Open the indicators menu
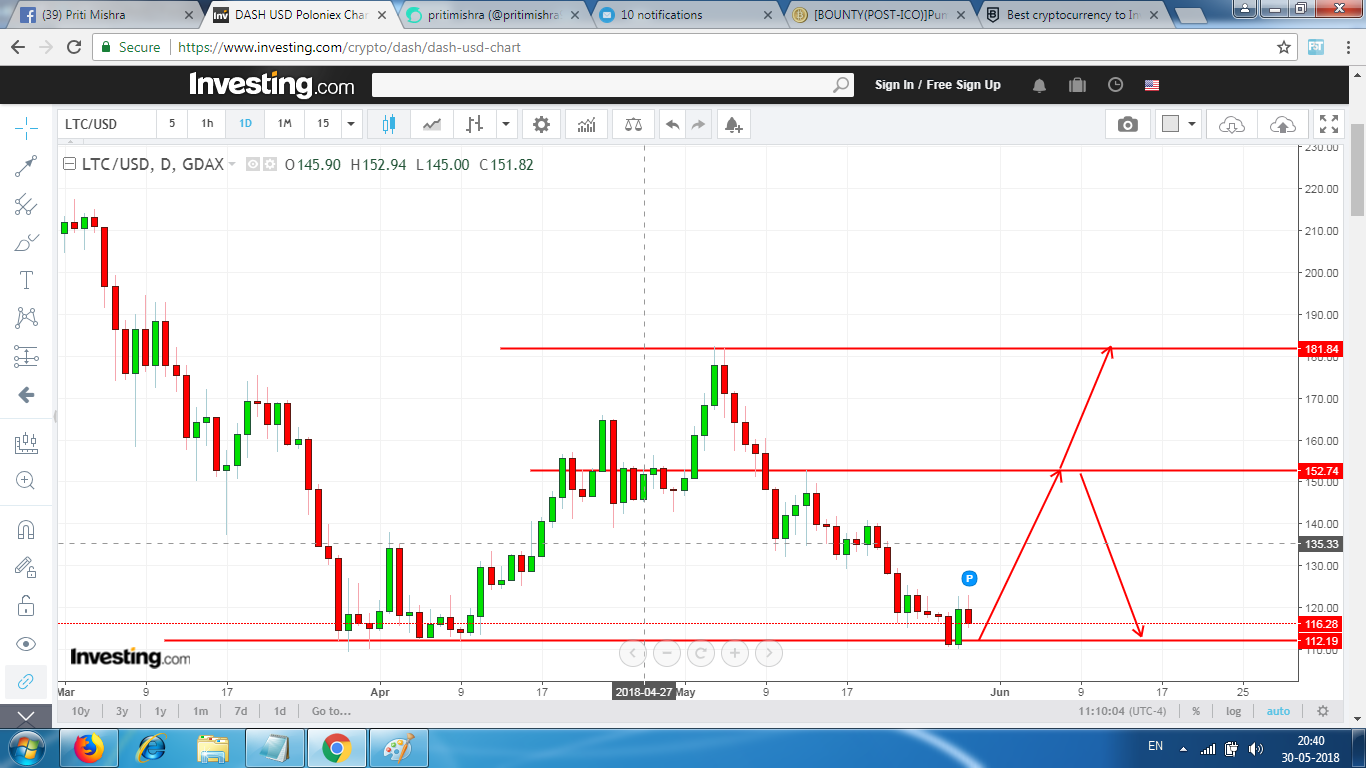 [586, 124]
